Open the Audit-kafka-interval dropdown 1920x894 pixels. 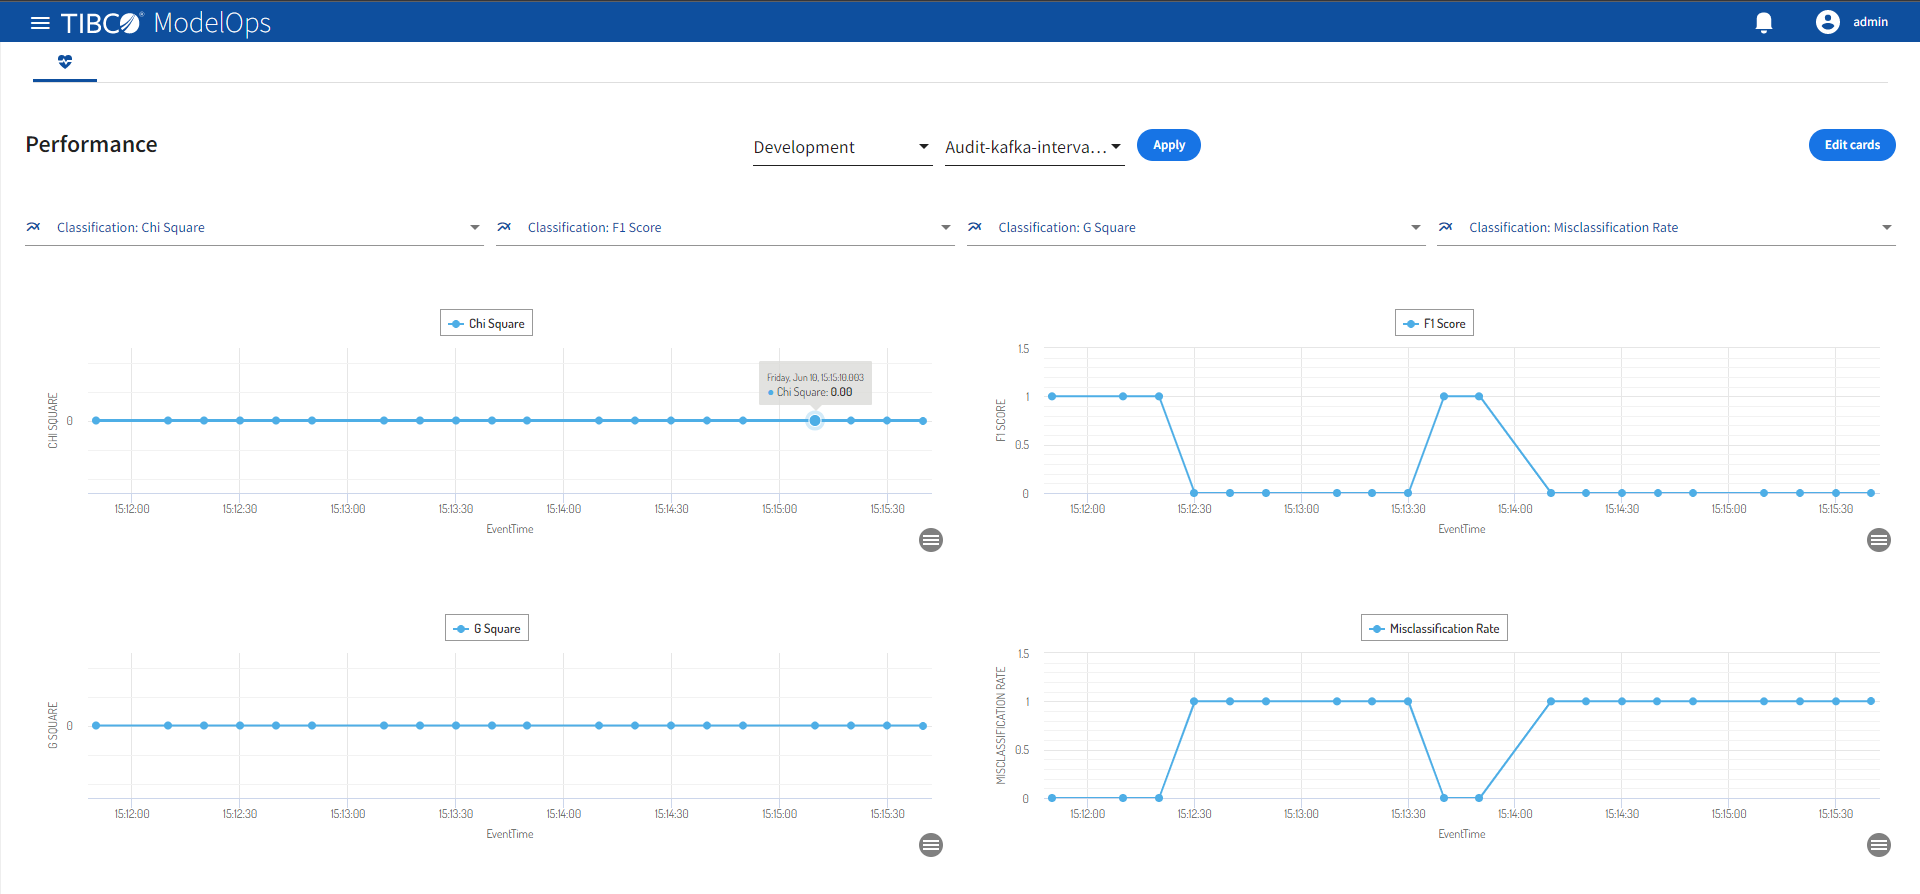click(1033, 147)
